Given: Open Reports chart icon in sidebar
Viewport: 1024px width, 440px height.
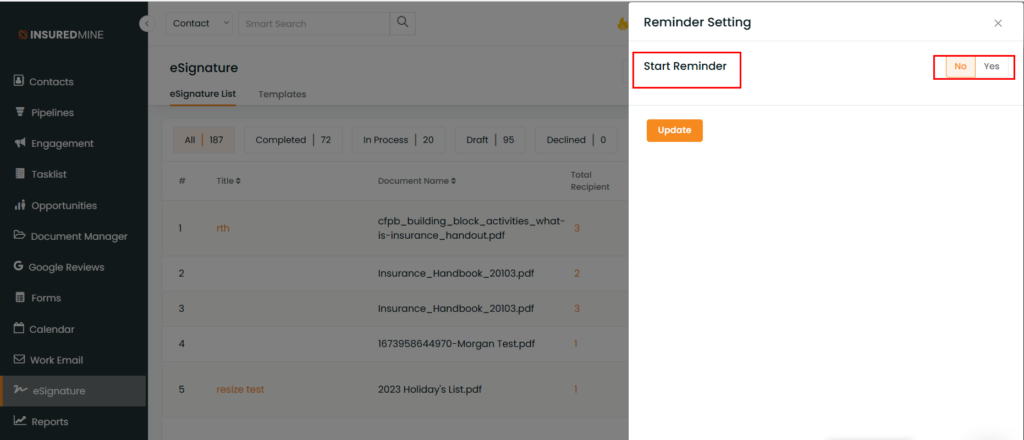Looking at the screenshot, I should 20,421.
